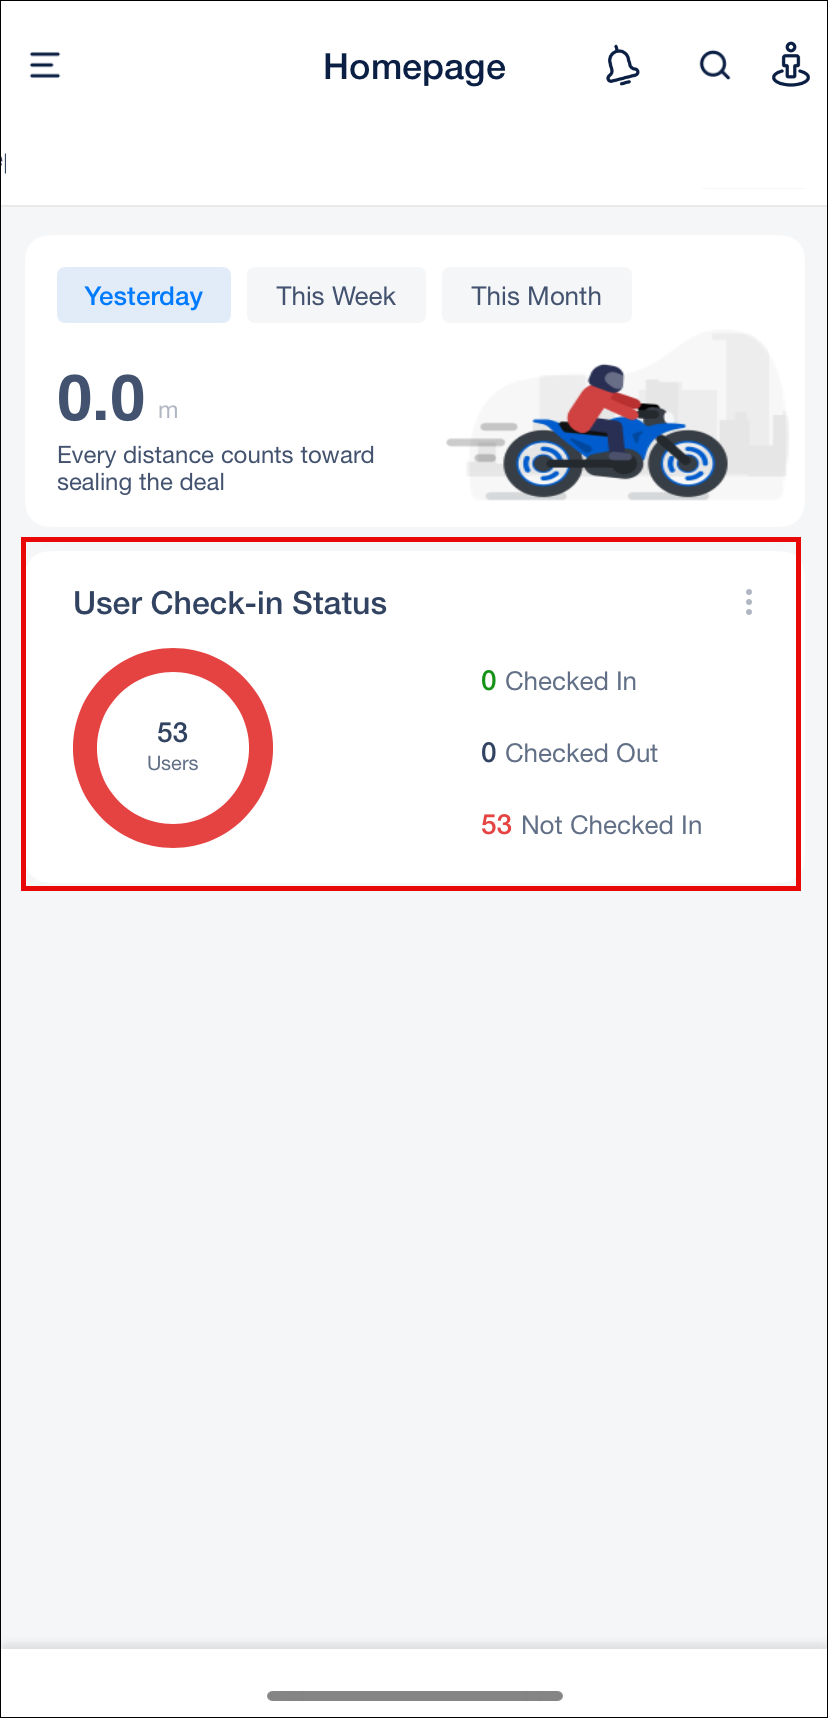Image resolution: width=828 pixels, height=1718 pixels.
Task: Switch to This Week tab
Action: (336, 295)
